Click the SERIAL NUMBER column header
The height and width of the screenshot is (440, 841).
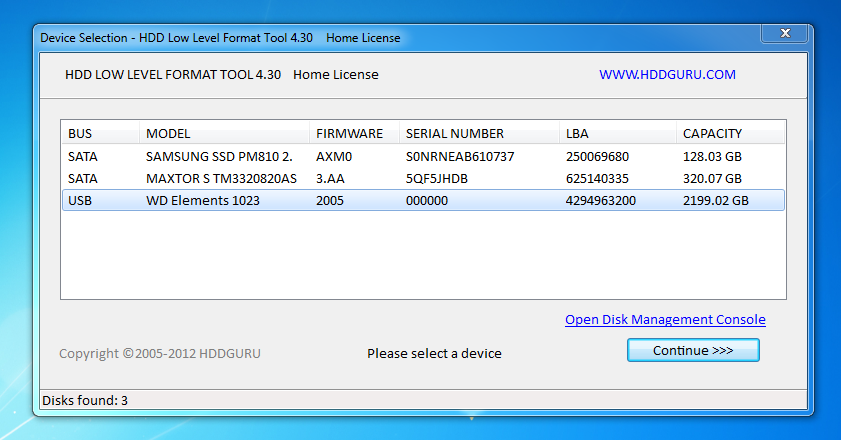point(479,133)
